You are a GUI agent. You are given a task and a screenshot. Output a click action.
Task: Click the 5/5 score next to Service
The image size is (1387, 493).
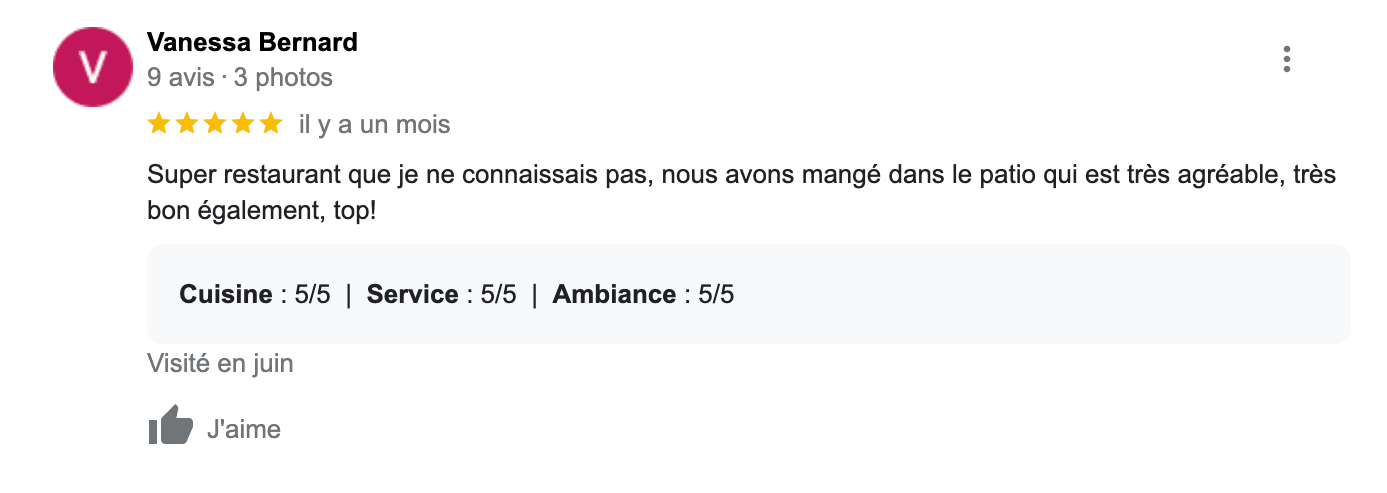click(x=498, y=295)
